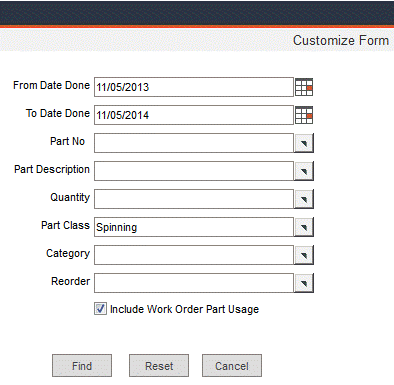
Task: Click into the Category input field
Action: tap(194, 255)
